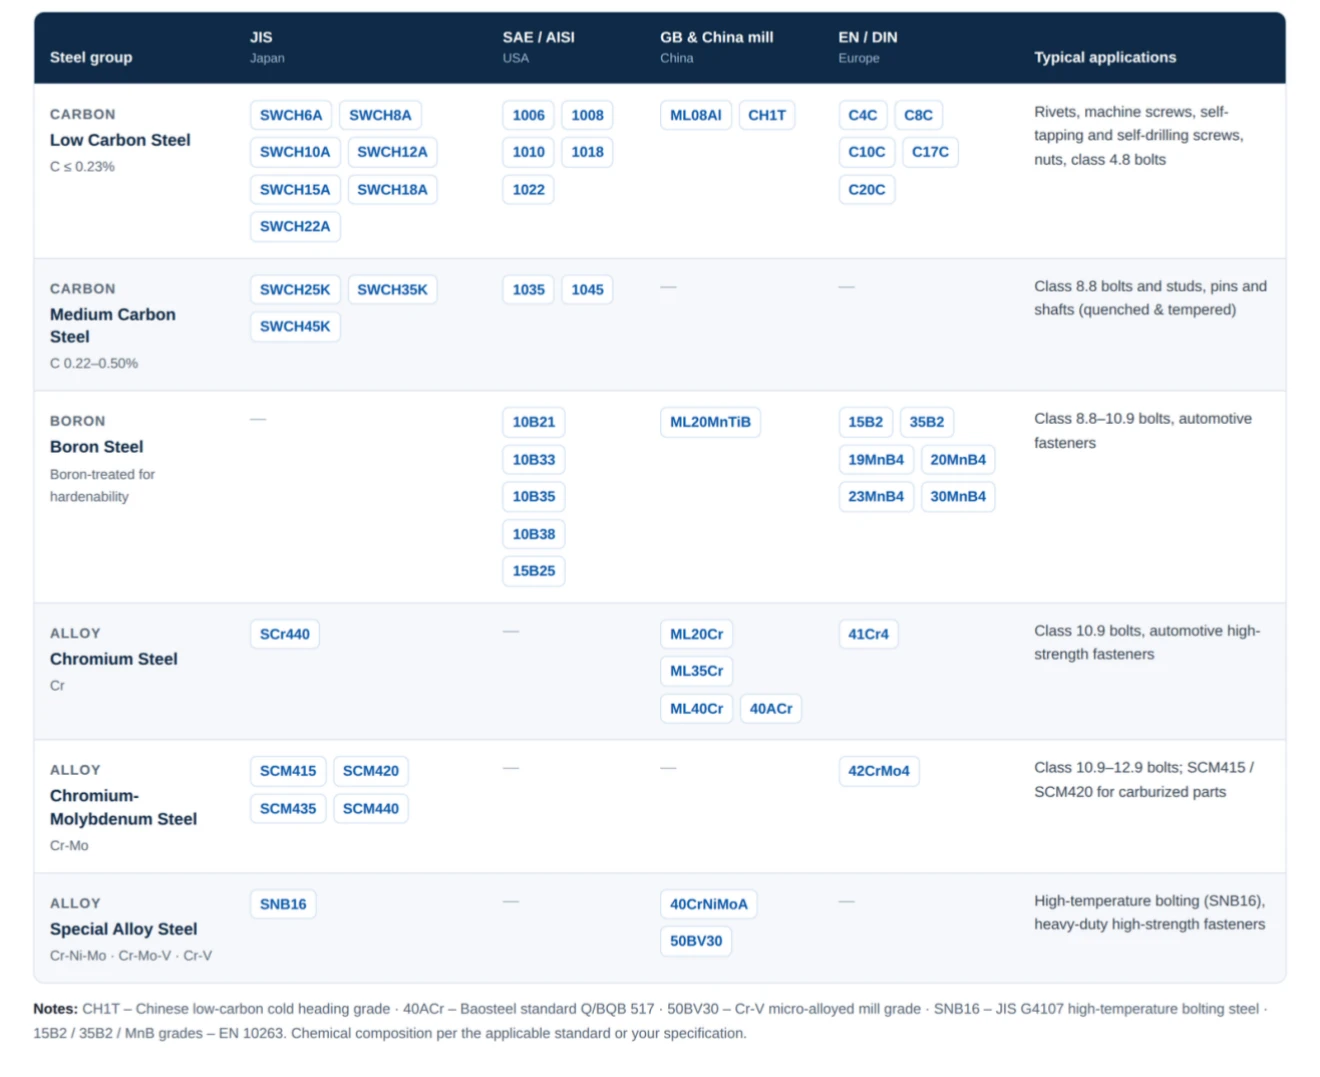Click the 42CrMo4 grade chip
Viewport: 1320px width, 1077px height.
tap(879, 772)
